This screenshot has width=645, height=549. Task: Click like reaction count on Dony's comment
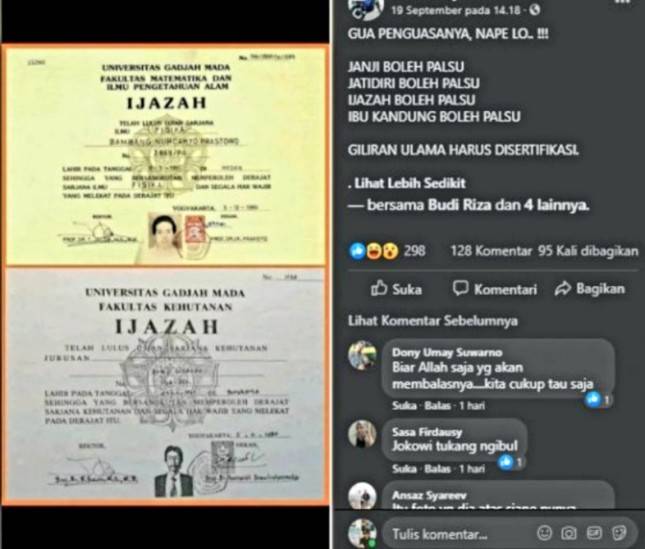599,399
